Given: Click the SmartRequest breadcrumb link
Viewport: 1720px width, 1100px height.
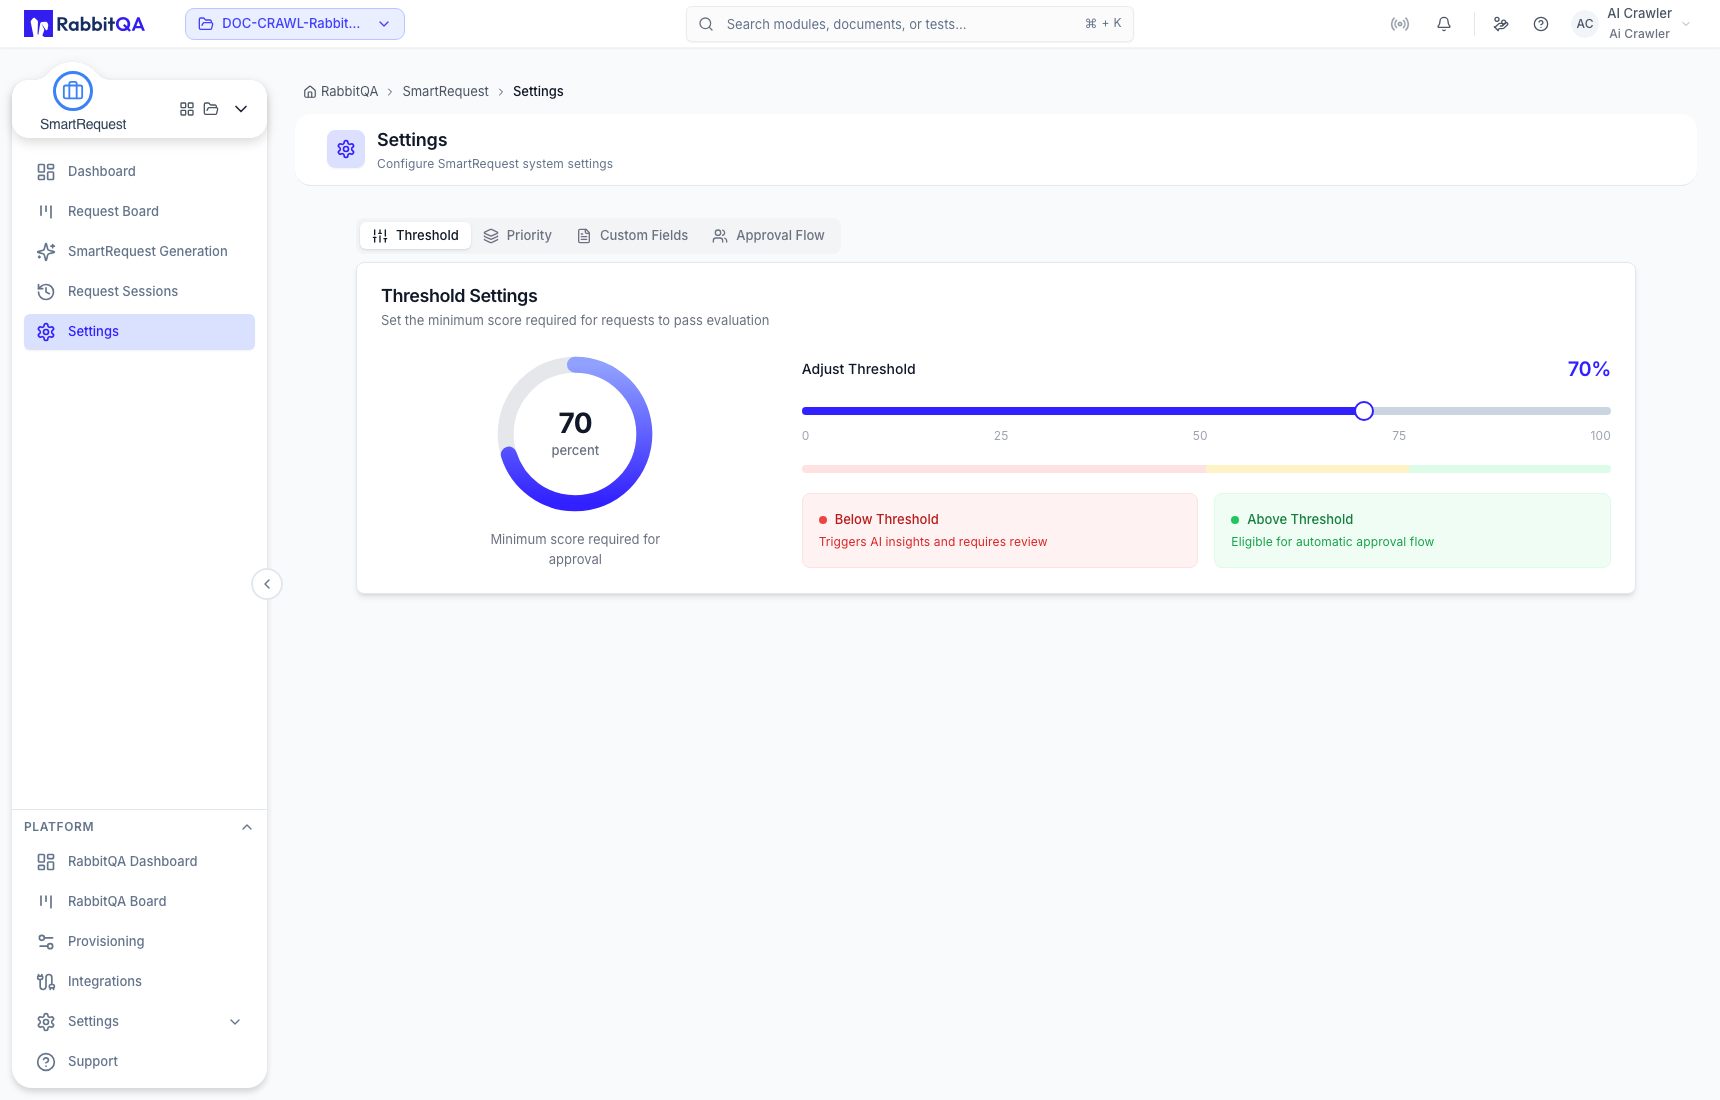Looking at the screenshot, I should pos(445,91).
